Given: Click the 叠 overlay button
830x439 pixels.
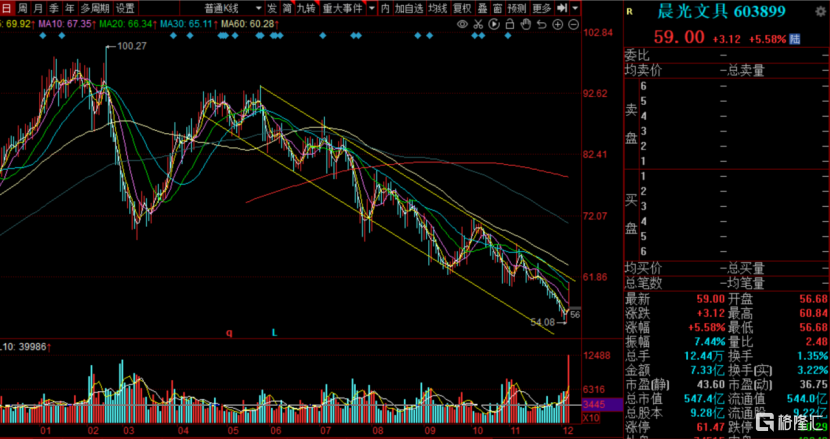Looking at the screenshot, I should coord(482,8).
